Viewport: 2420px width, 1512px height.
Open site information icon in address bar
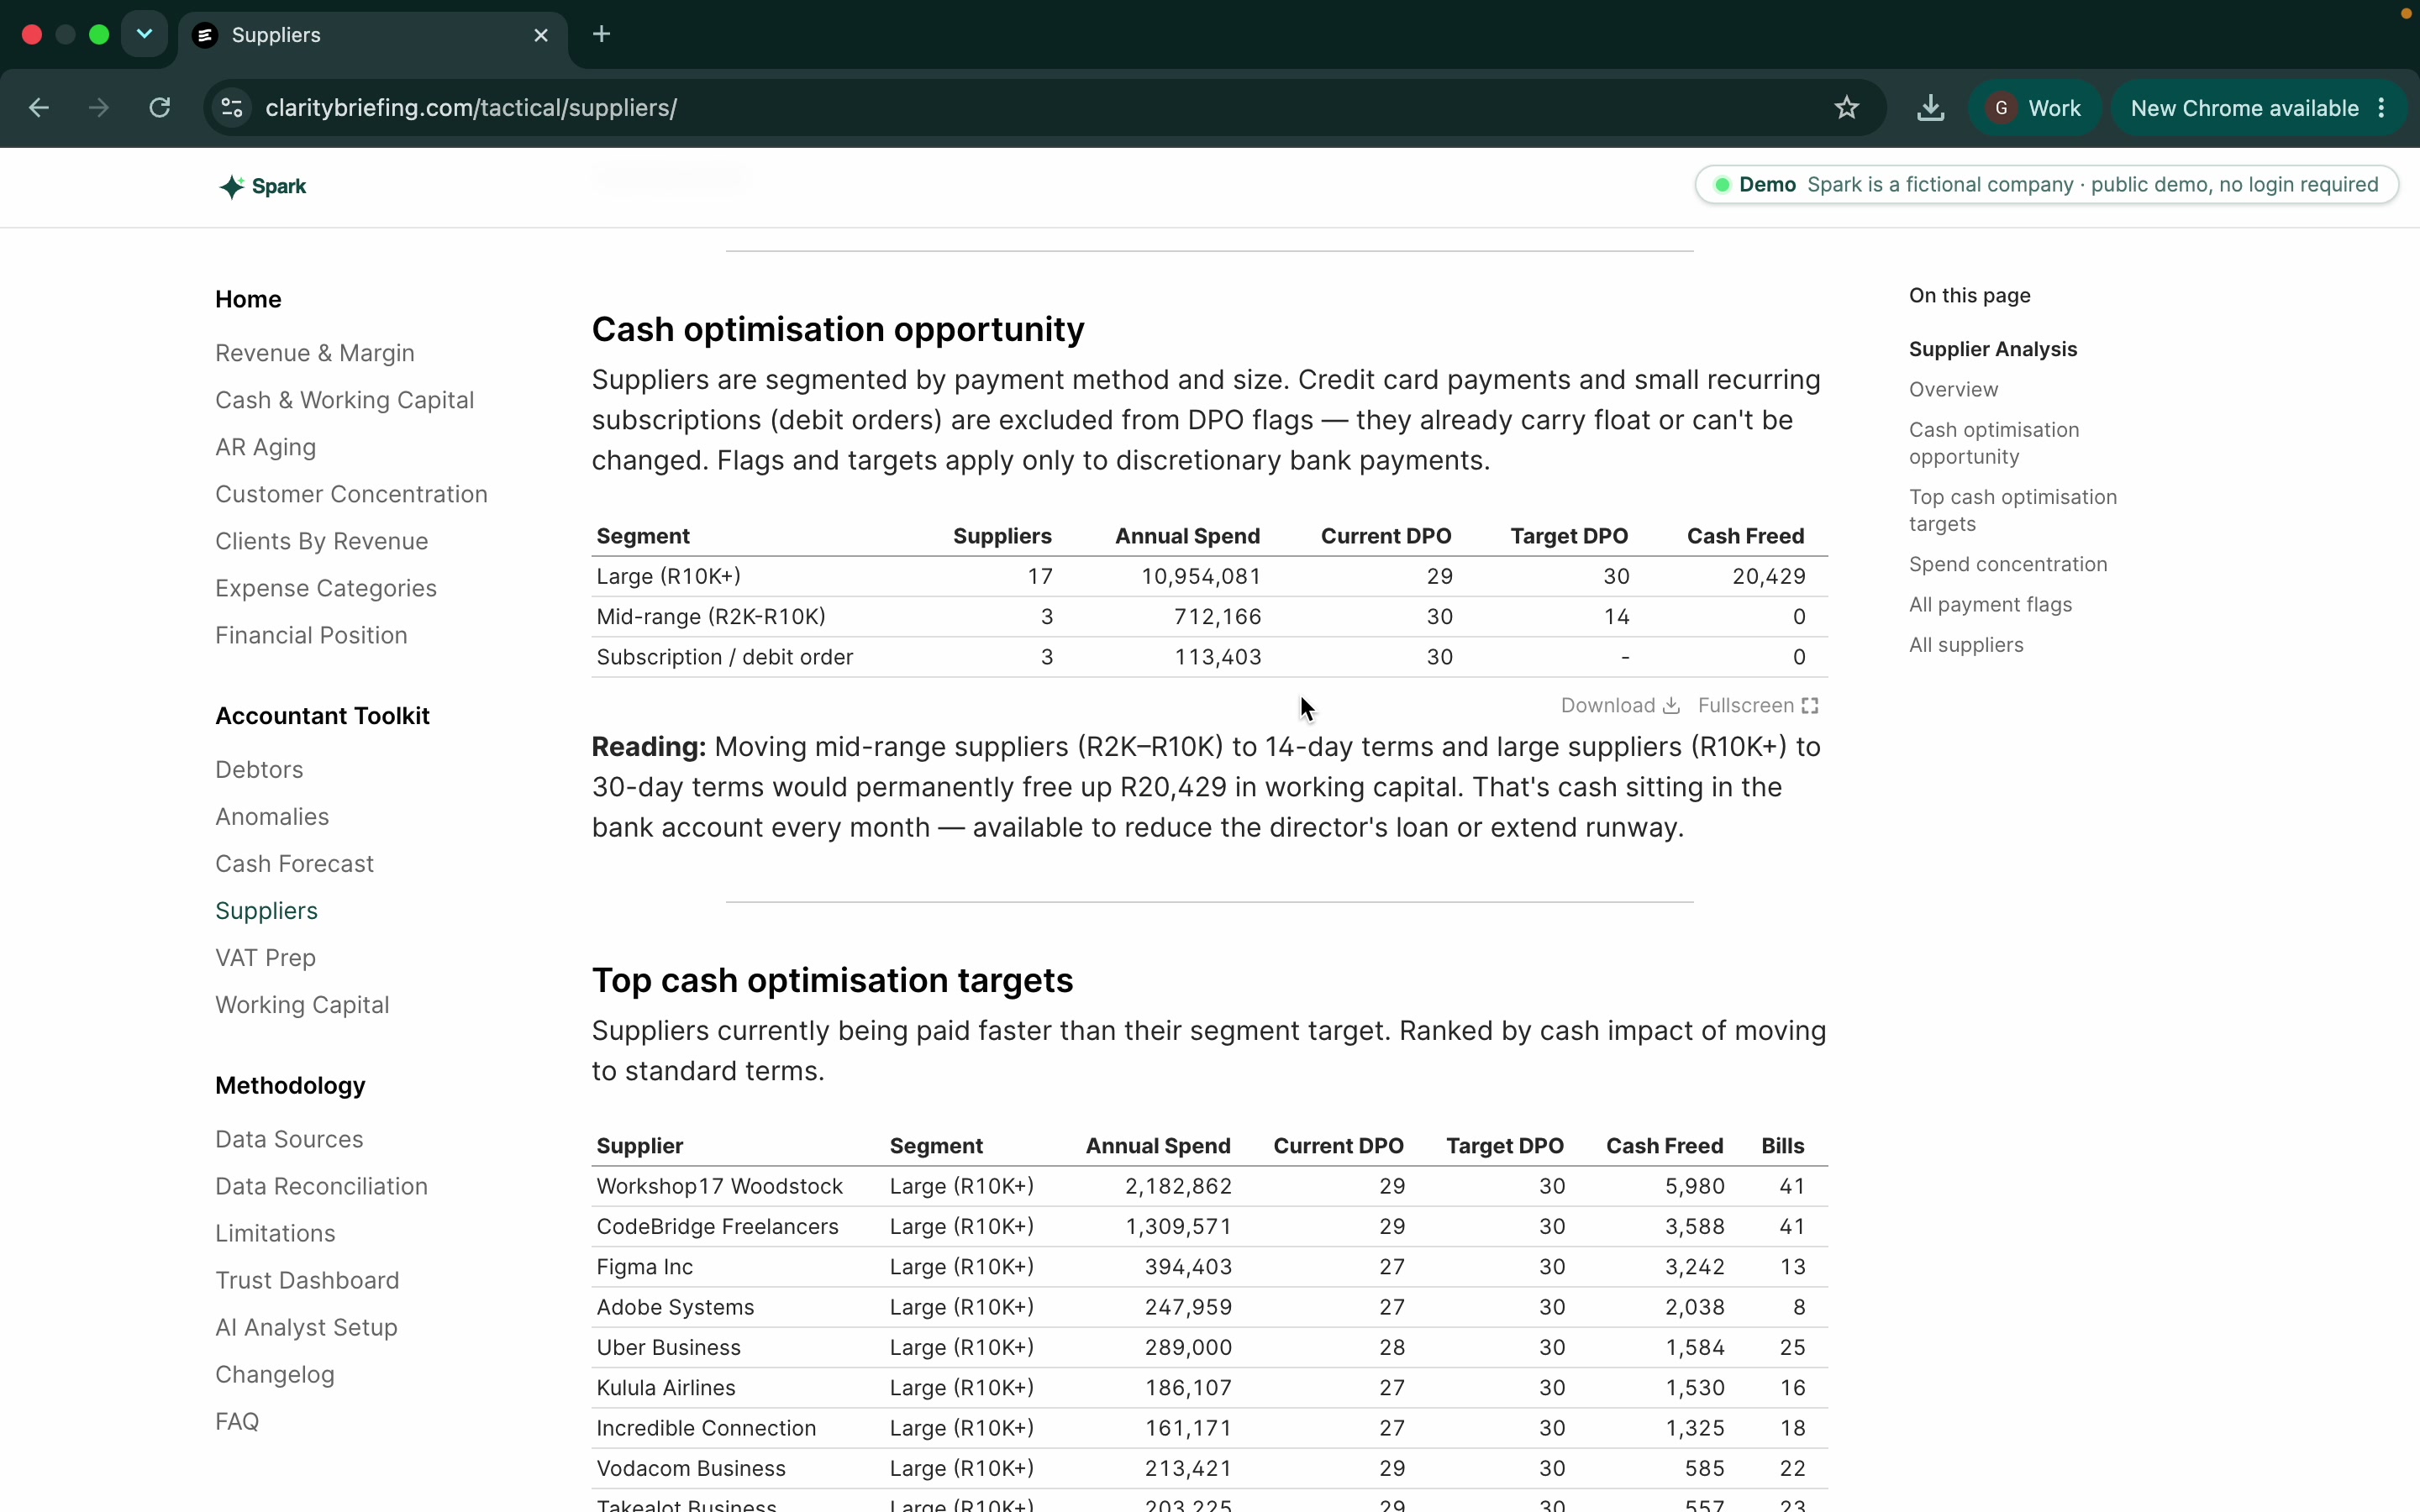(x=232, y=108)
